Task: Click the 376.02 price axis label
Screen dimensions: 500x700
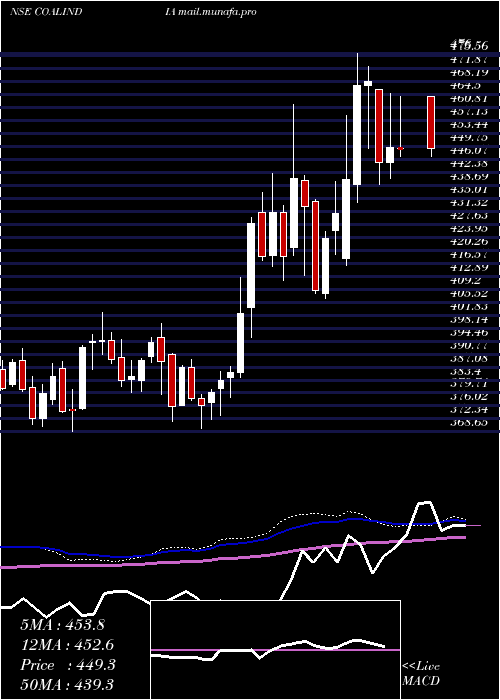Action: click(x=469, y=396)
